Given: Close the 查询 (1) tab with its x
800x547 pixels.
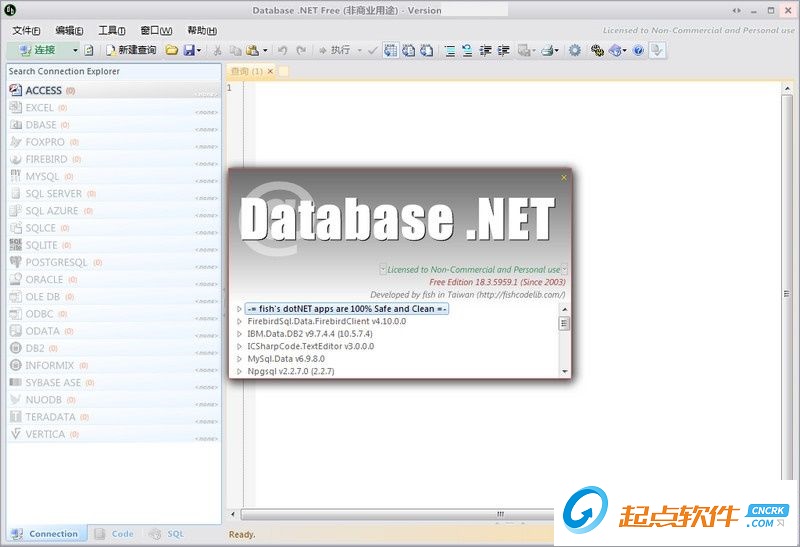Looking at the screenshot, I should pyautogui.click(x=270, y=71).
